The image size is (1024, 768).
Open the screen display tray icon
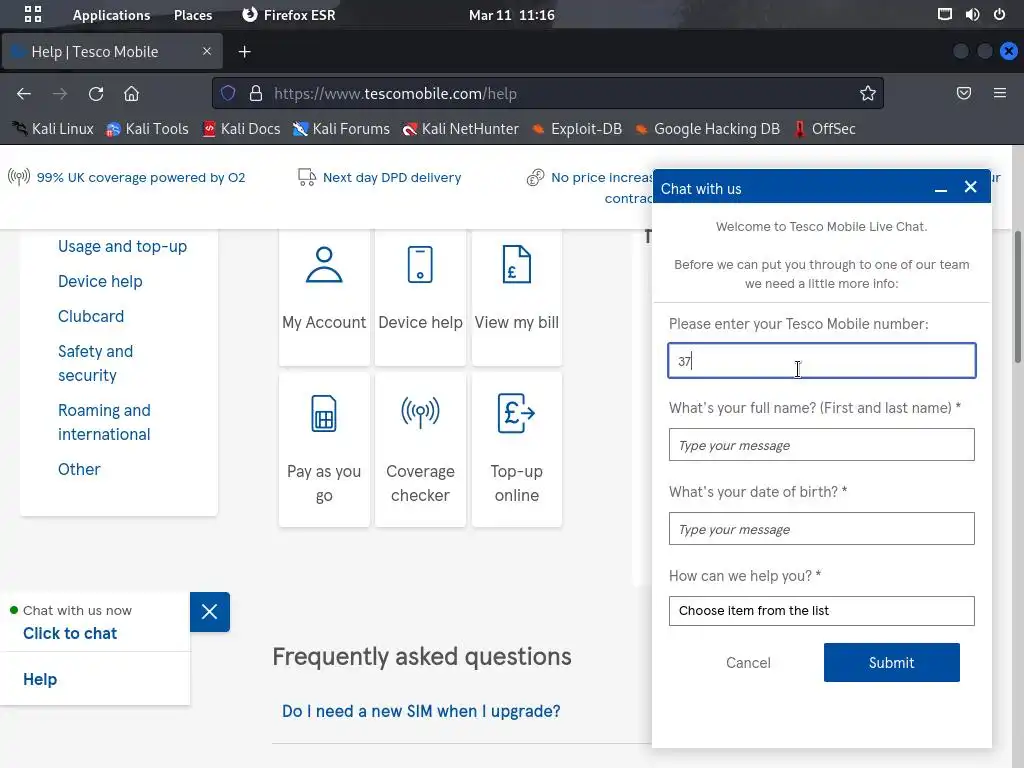point(944,14)
